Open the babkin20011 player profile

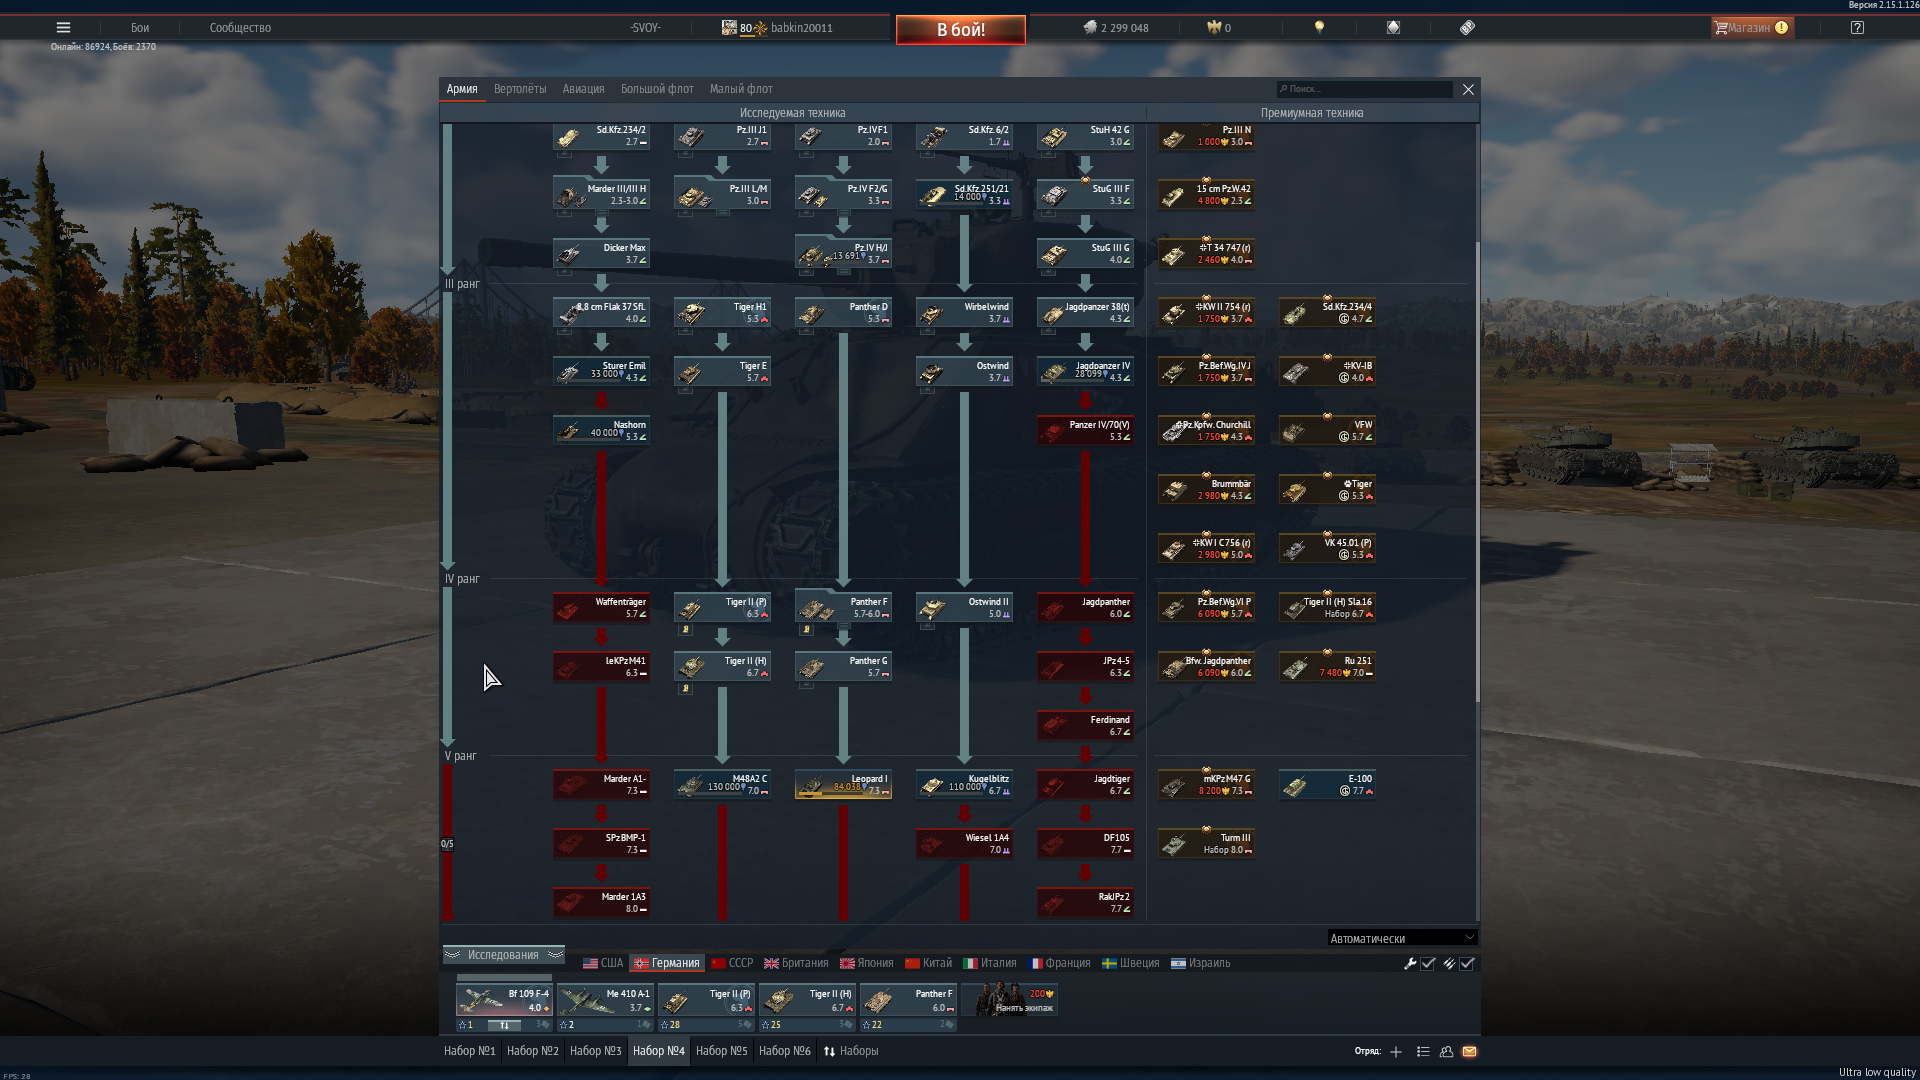pos(777,28)
